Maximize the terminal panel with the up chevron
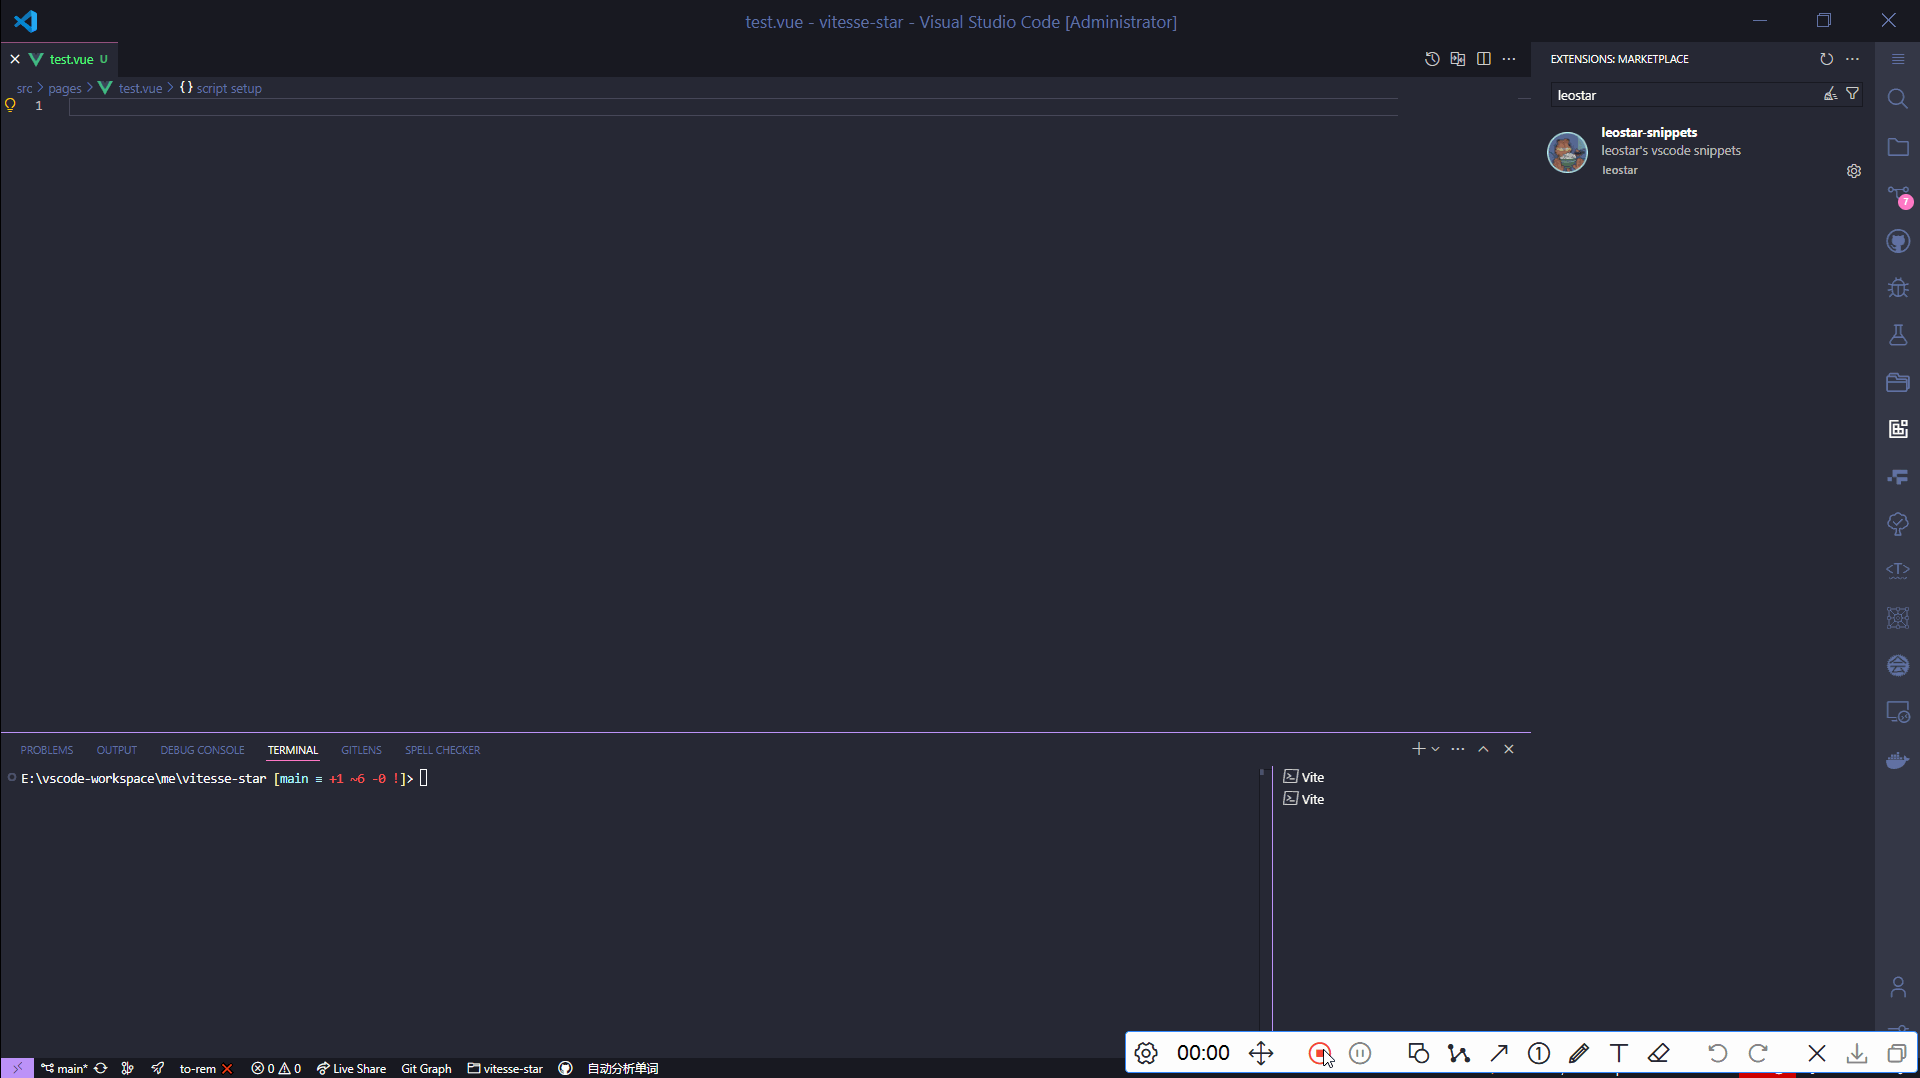 (1483, 749)
